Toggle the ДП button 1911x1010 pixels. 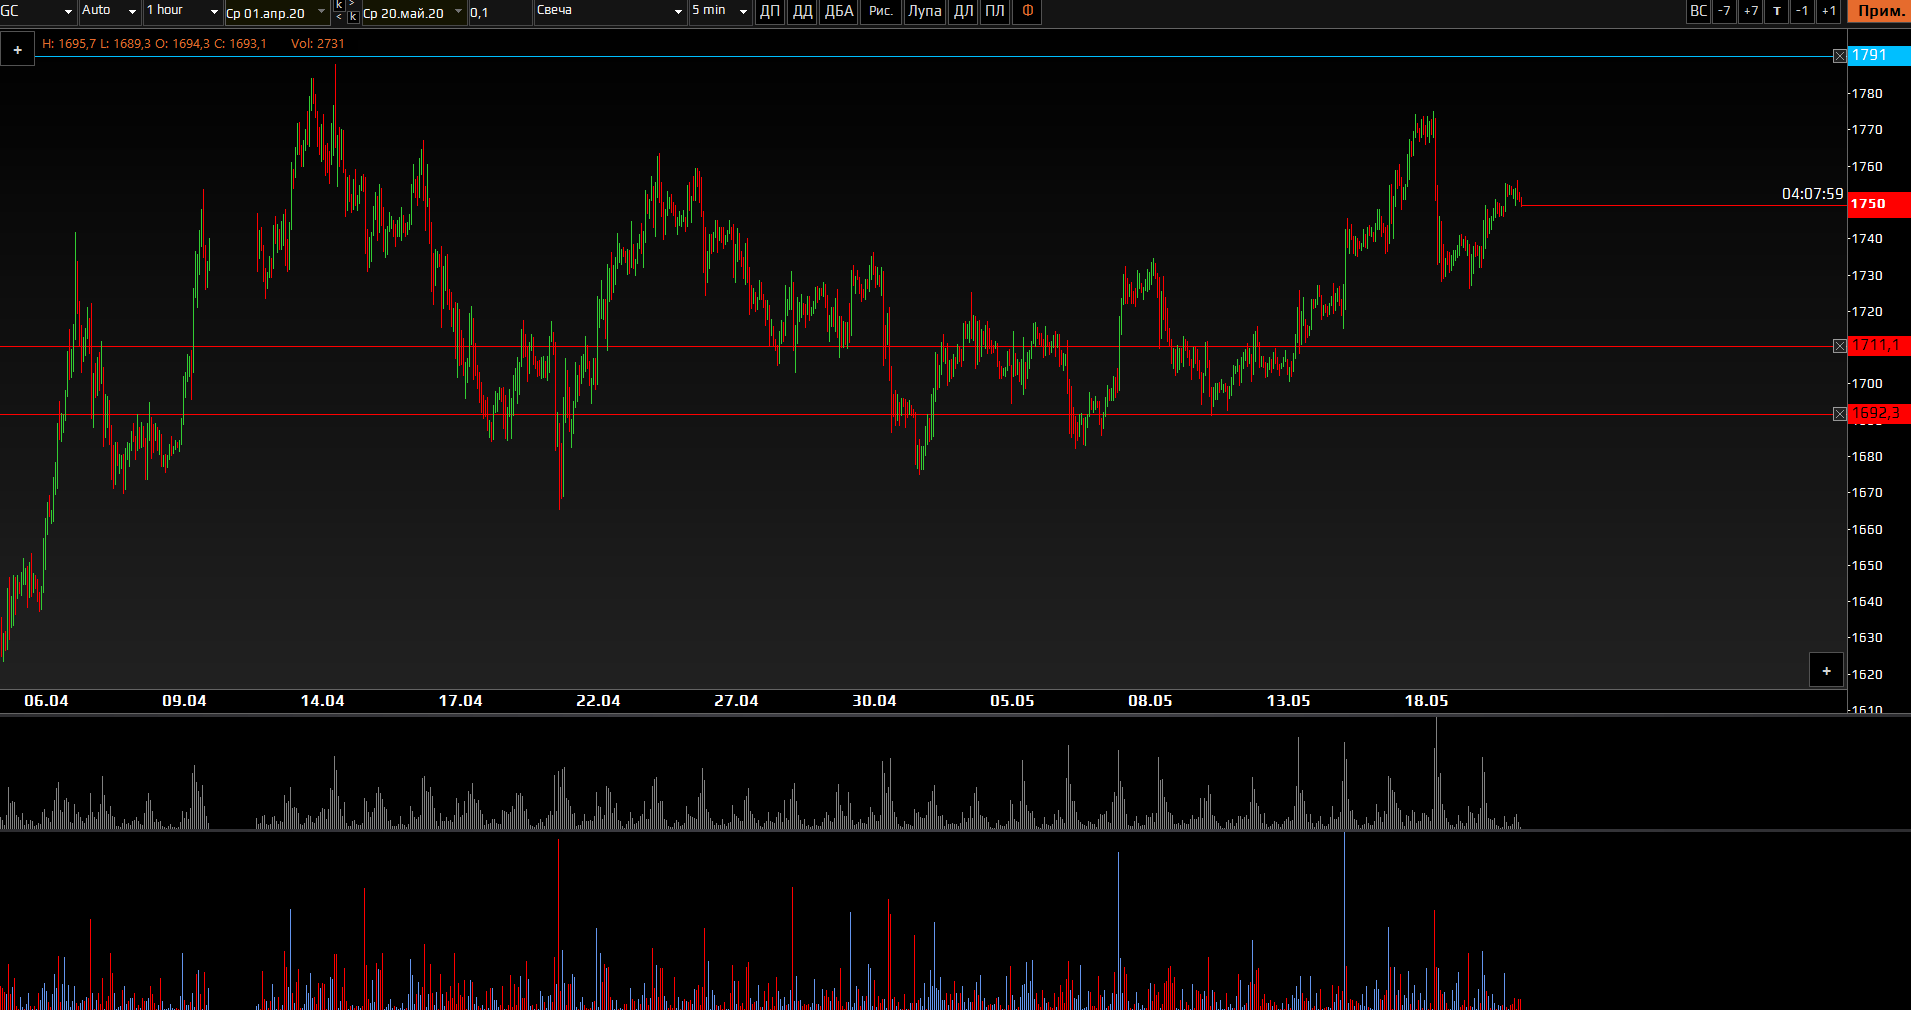(x=769, y=11)
